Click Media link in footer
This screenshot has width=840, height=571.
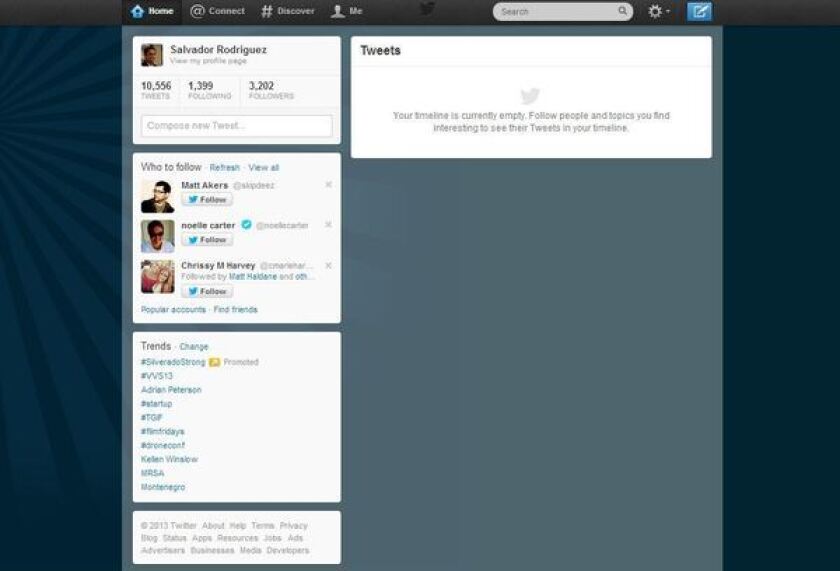(x=251, y=551)
